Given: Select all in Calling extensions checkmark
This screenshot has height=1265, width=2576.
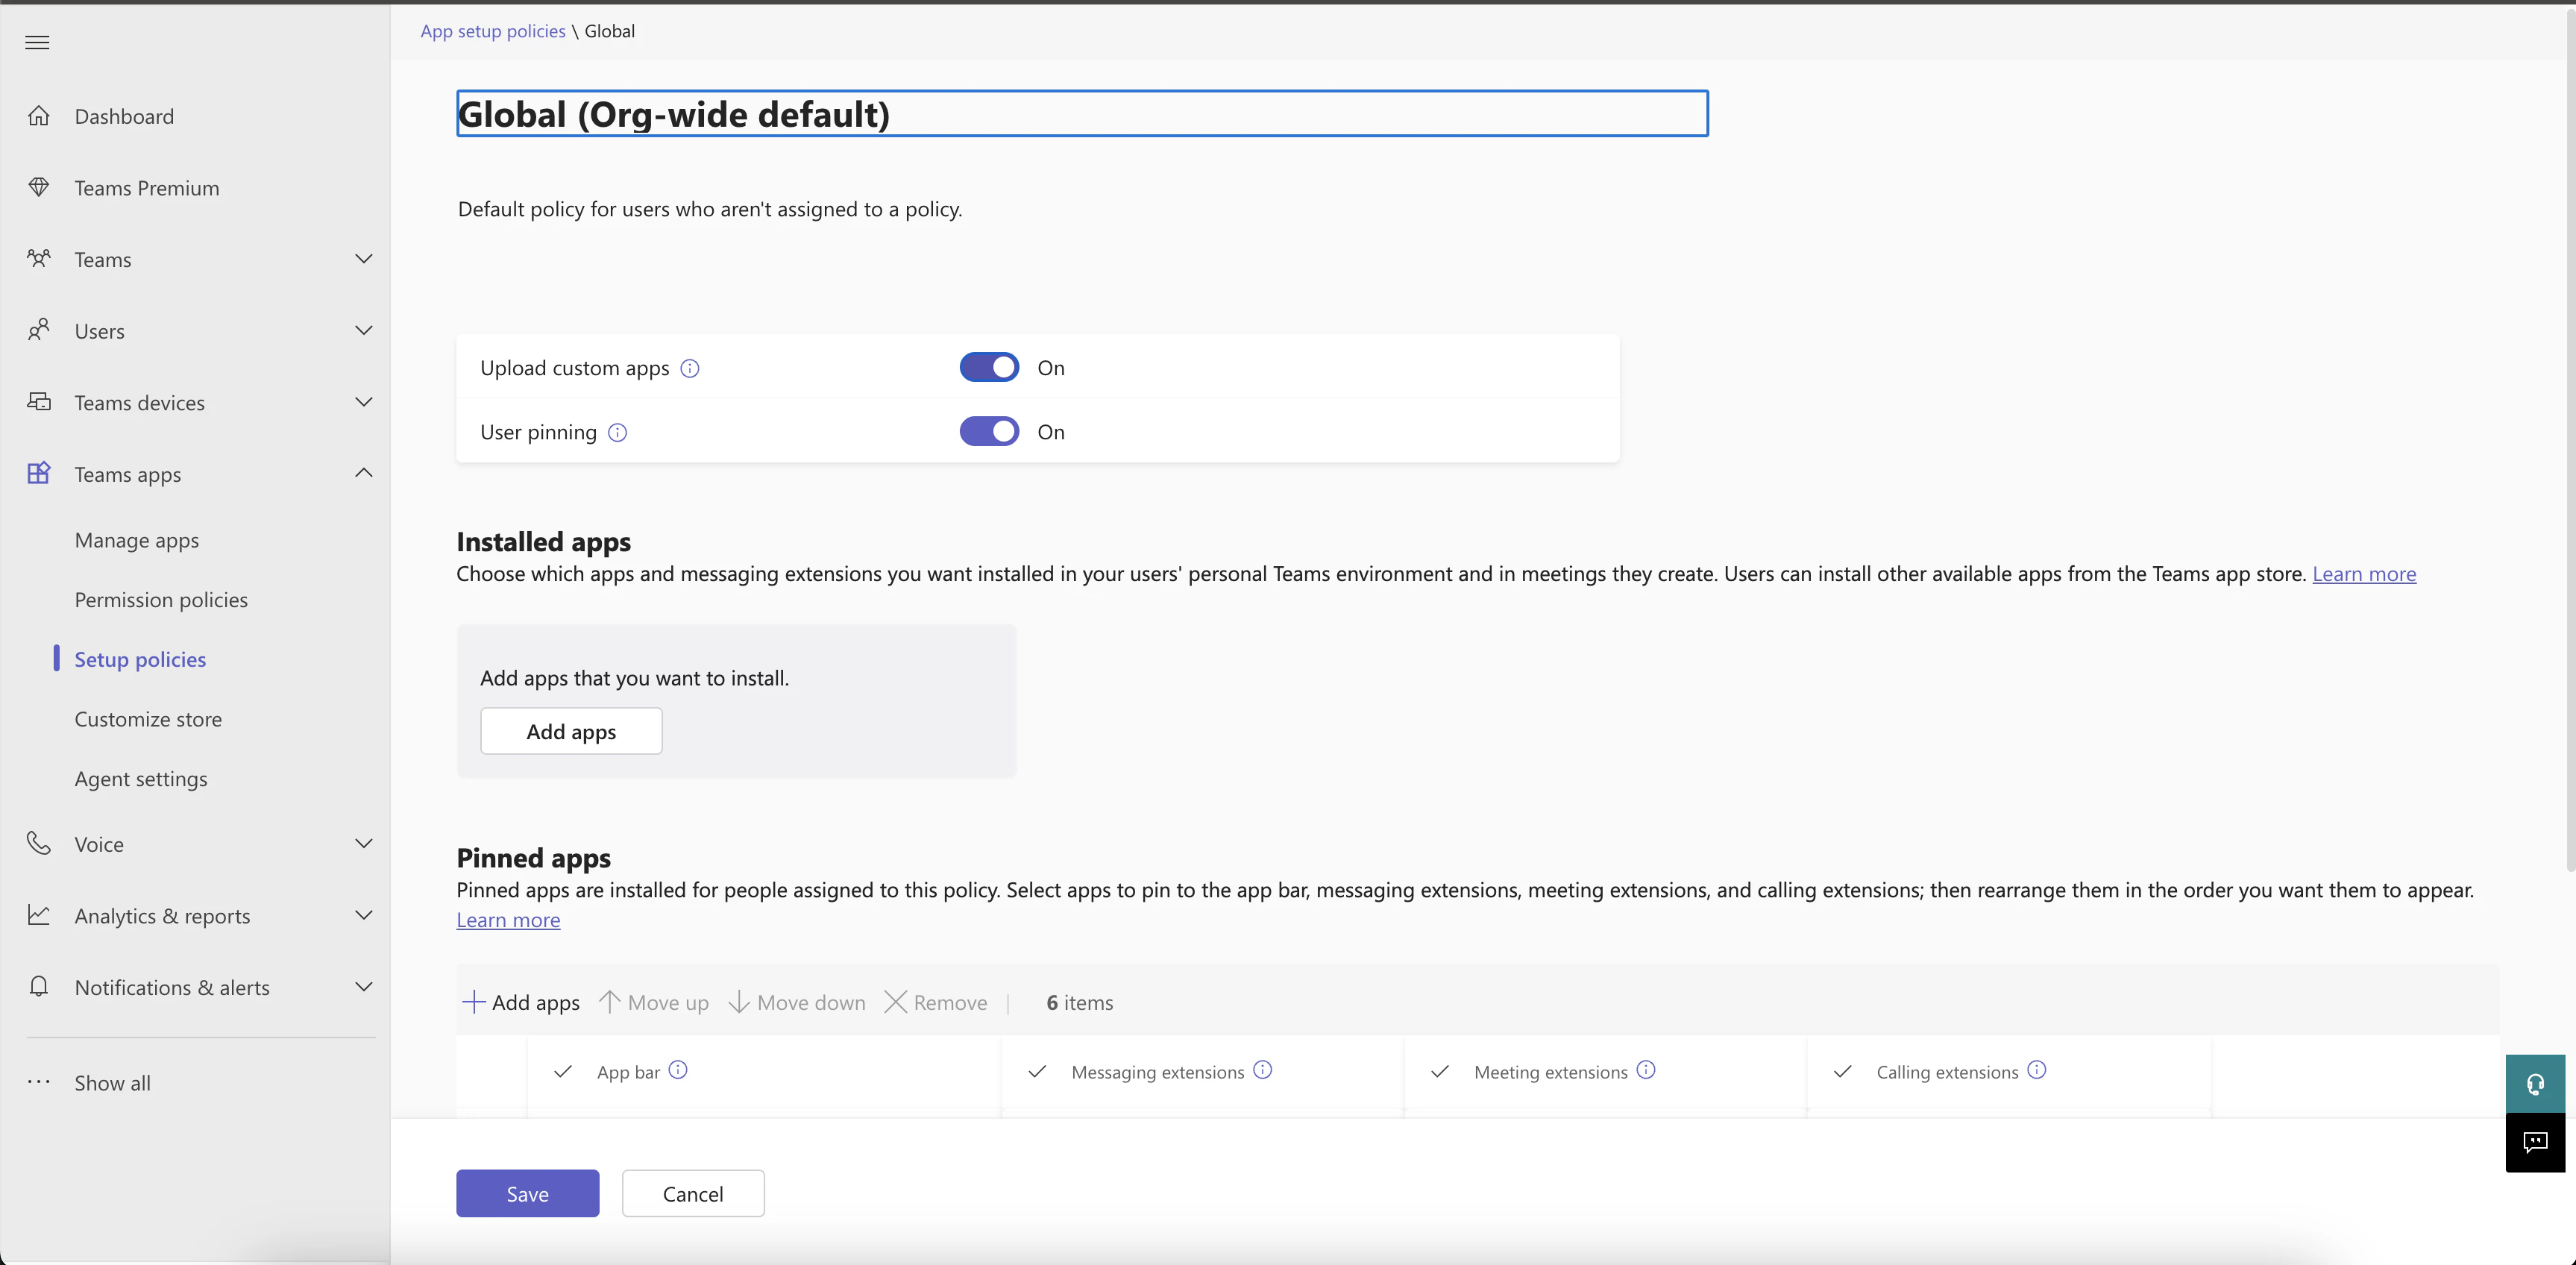Looking at the screenshot, I should [1843, 1071].
